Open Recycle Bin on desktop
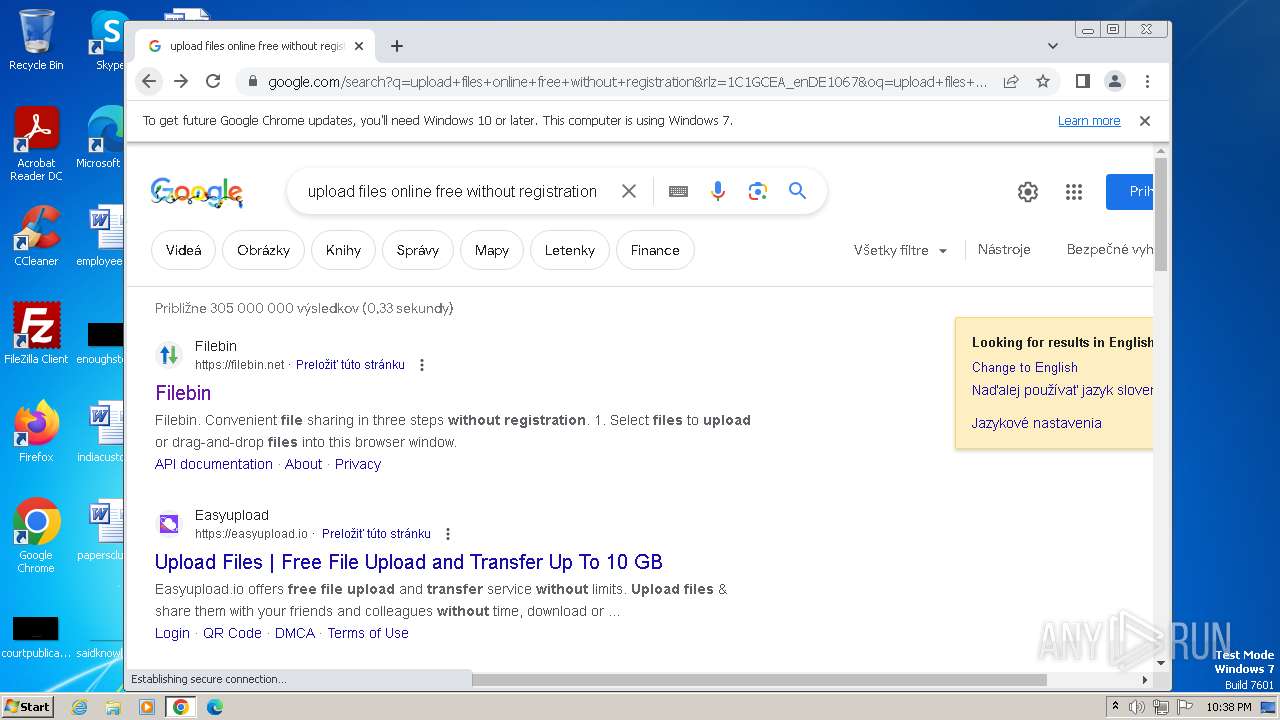Viewport: 1280px width, 720px height. 36,40
